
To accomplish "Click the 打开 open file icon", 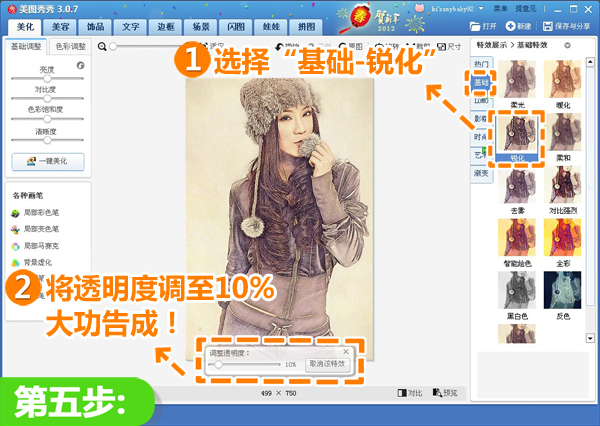I will pos(483,26).
